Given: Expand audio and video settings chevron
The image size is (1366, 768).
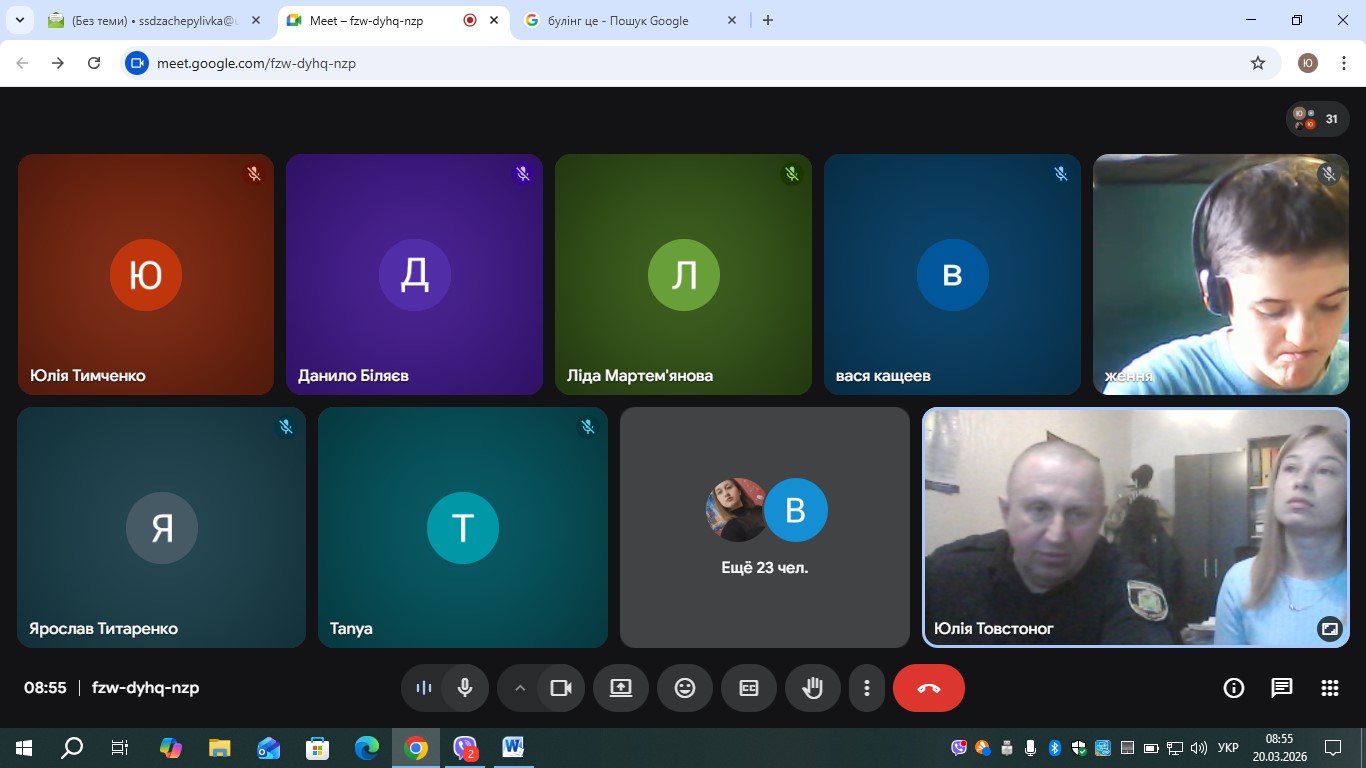Looking at the screenshot, I should [x=519, y=688].
